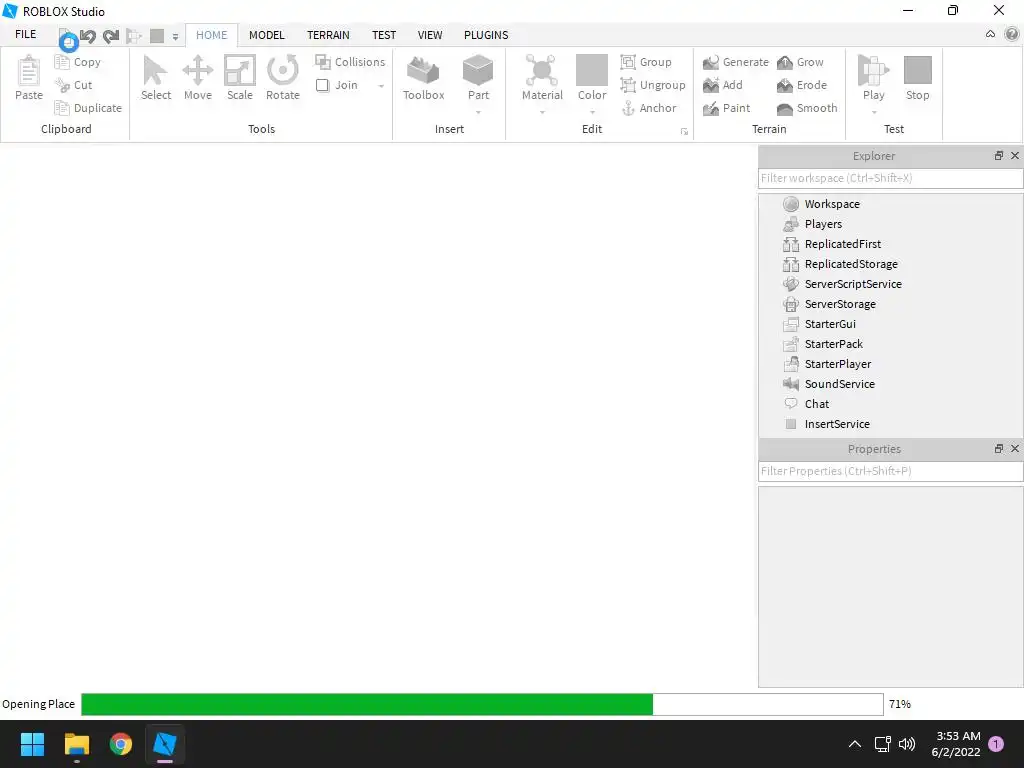Click the Copy icon in Clipboard group

click(62, 62)
